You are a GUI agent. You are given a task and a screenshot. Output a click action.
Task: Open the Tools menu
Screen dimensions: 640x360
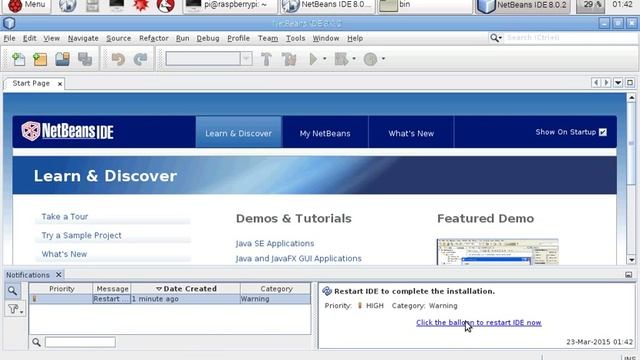[x=295, y=38]
